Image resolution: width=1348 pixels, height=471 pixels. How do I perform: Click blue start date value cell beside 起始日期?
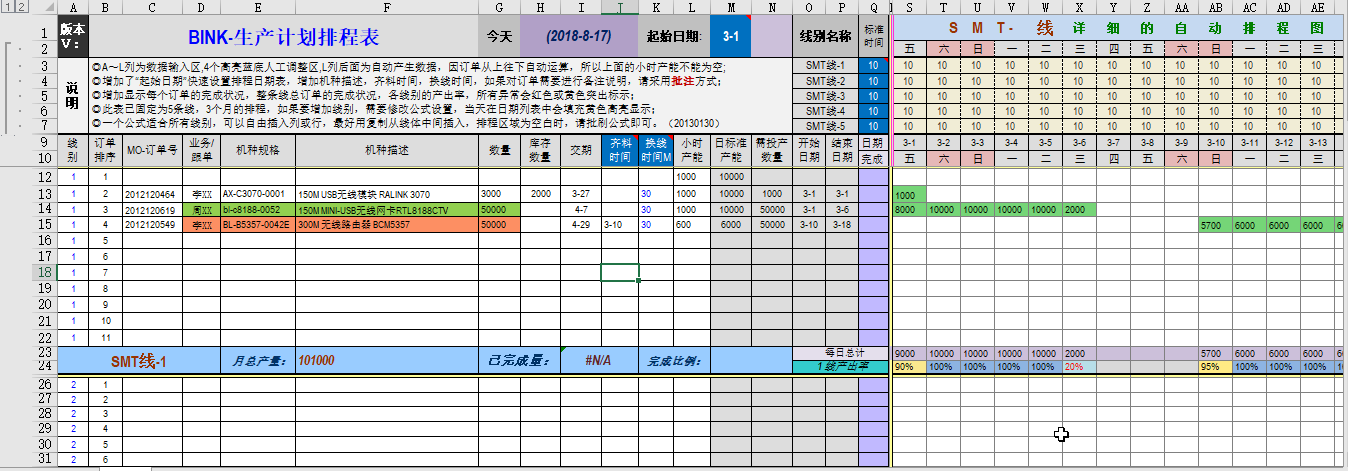point(730,36)
